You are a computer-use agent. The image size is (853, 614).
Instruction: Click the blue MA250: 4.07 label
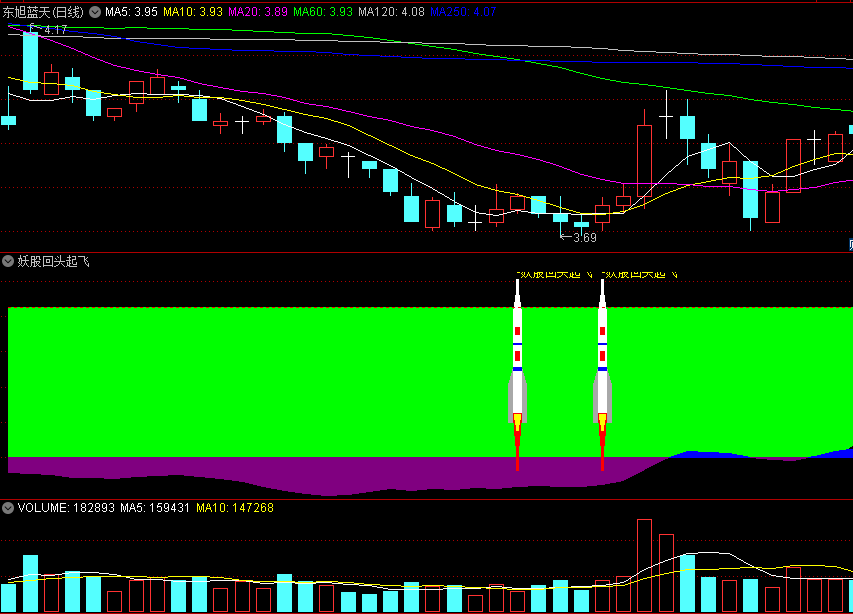463,12
